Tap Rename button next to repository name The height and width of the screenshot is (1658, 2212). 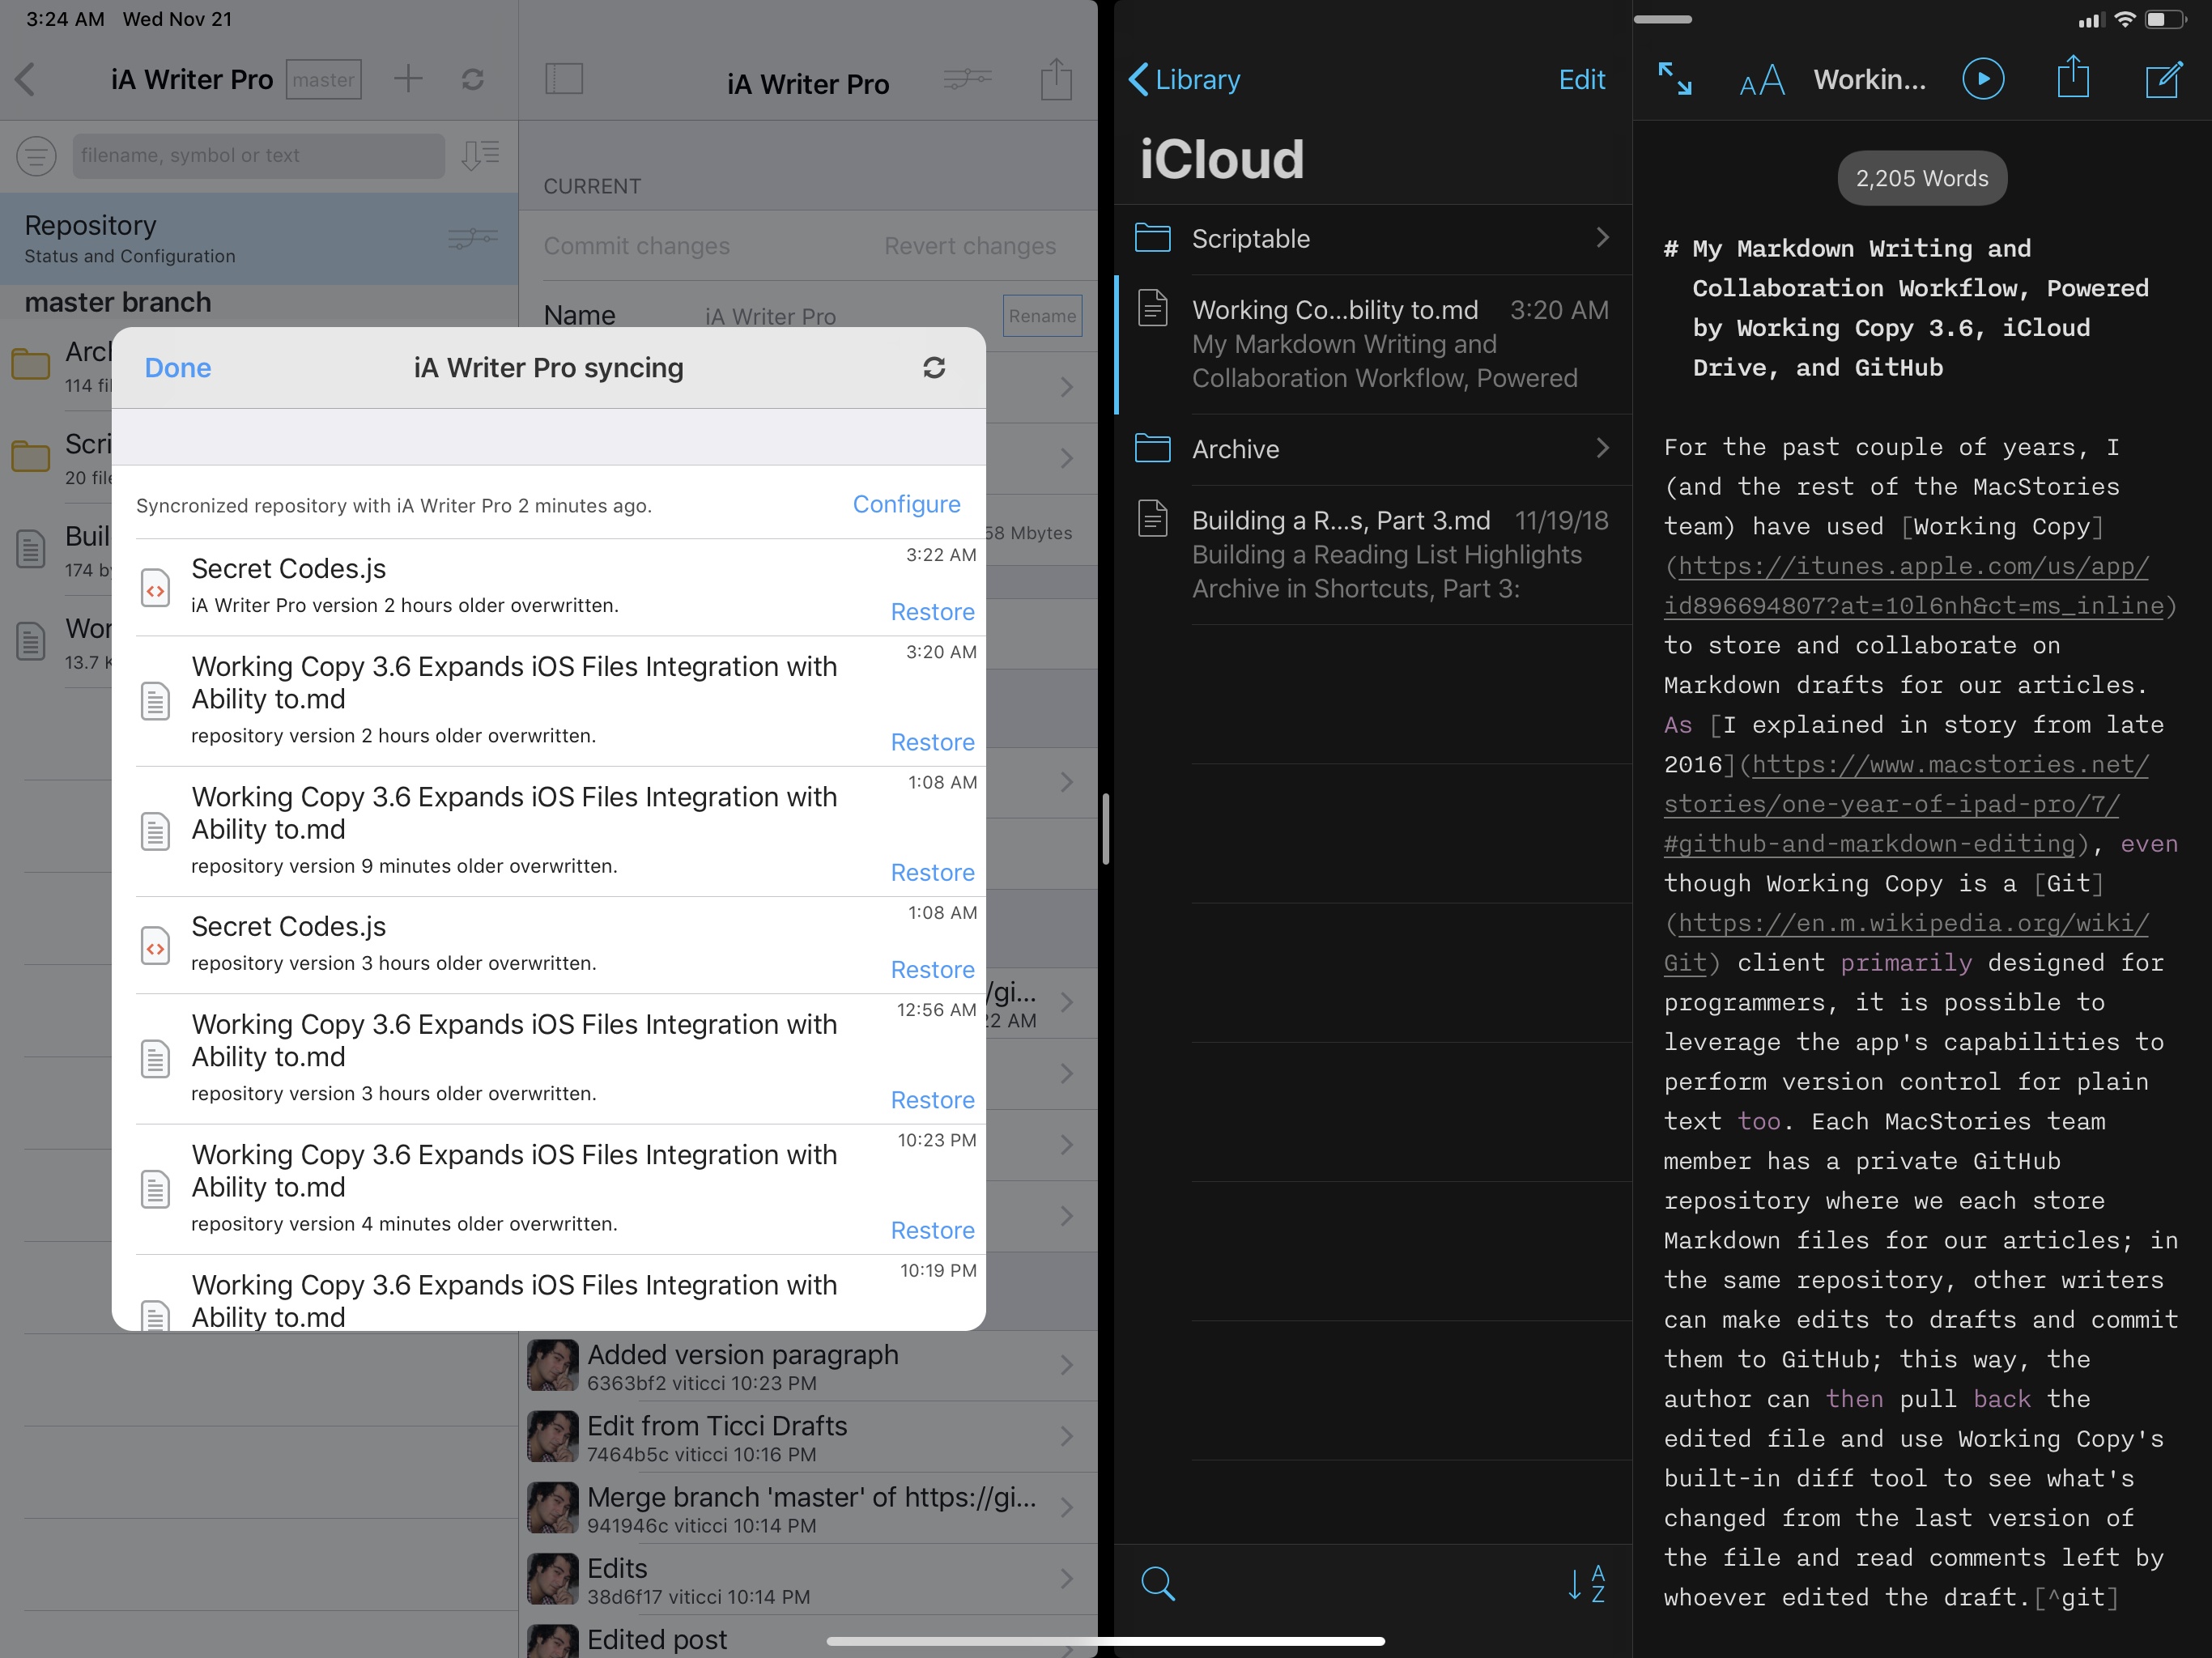click(x=1042, y=316)
